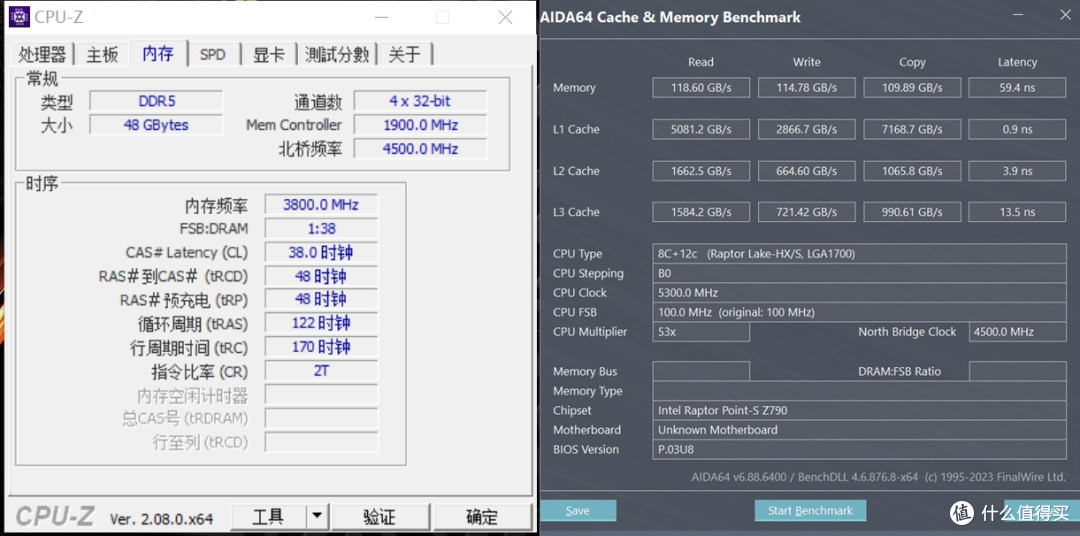Click the 内存频率 3800.0 MHz value
Image resolution: width=1080 pixels, height=536 pixels.
coord(321,205)
